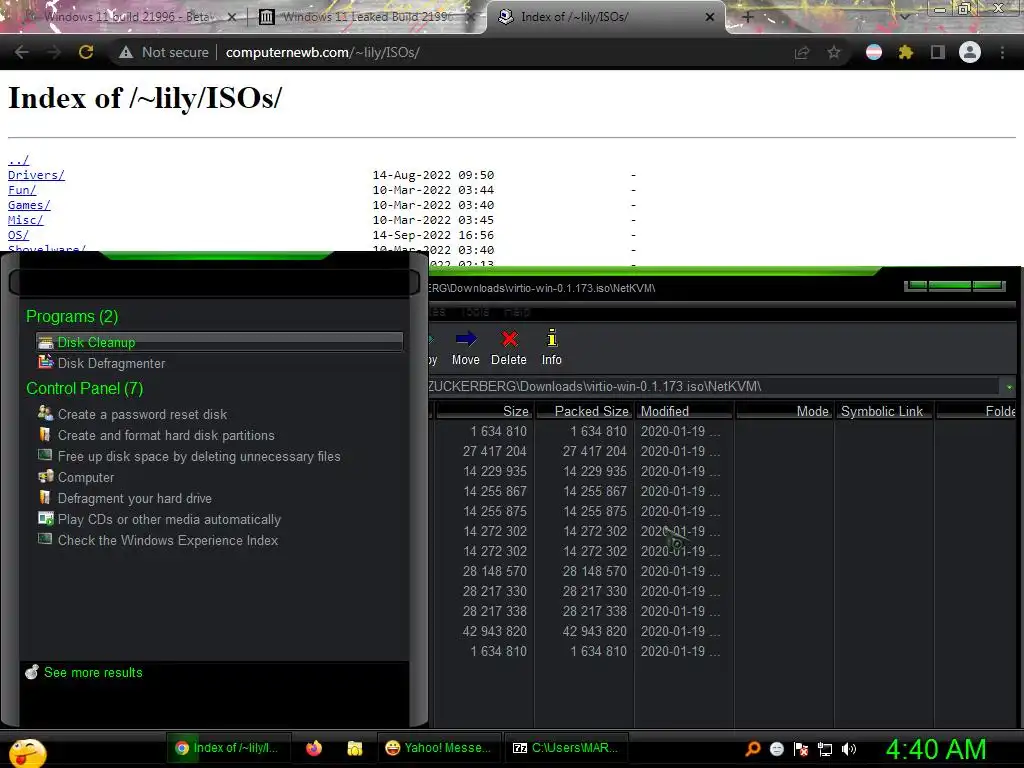Open Firefox from the taskbar
This screenshot has height=768, width=1024.
(x=314, y=748)
